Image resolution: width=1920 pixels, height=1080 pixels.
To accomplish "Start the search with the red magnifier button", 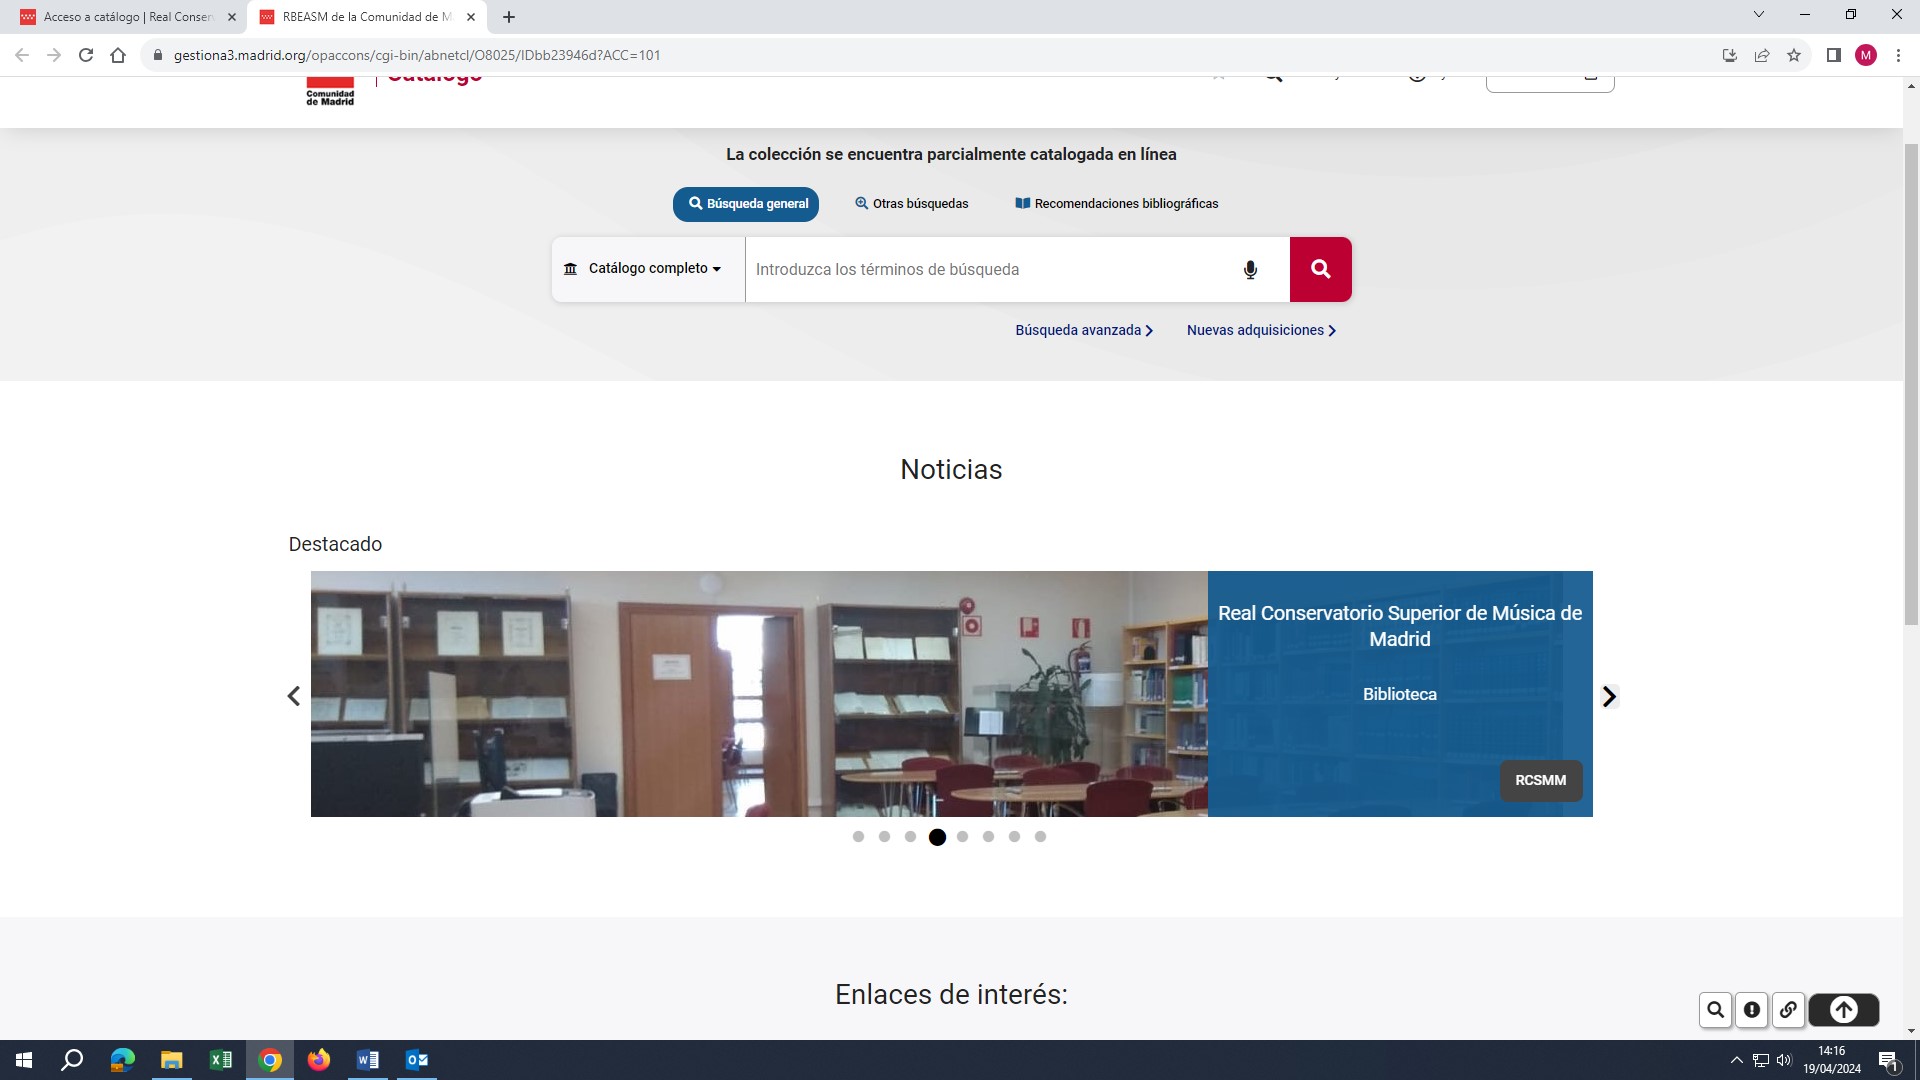I will point(1320,269).
